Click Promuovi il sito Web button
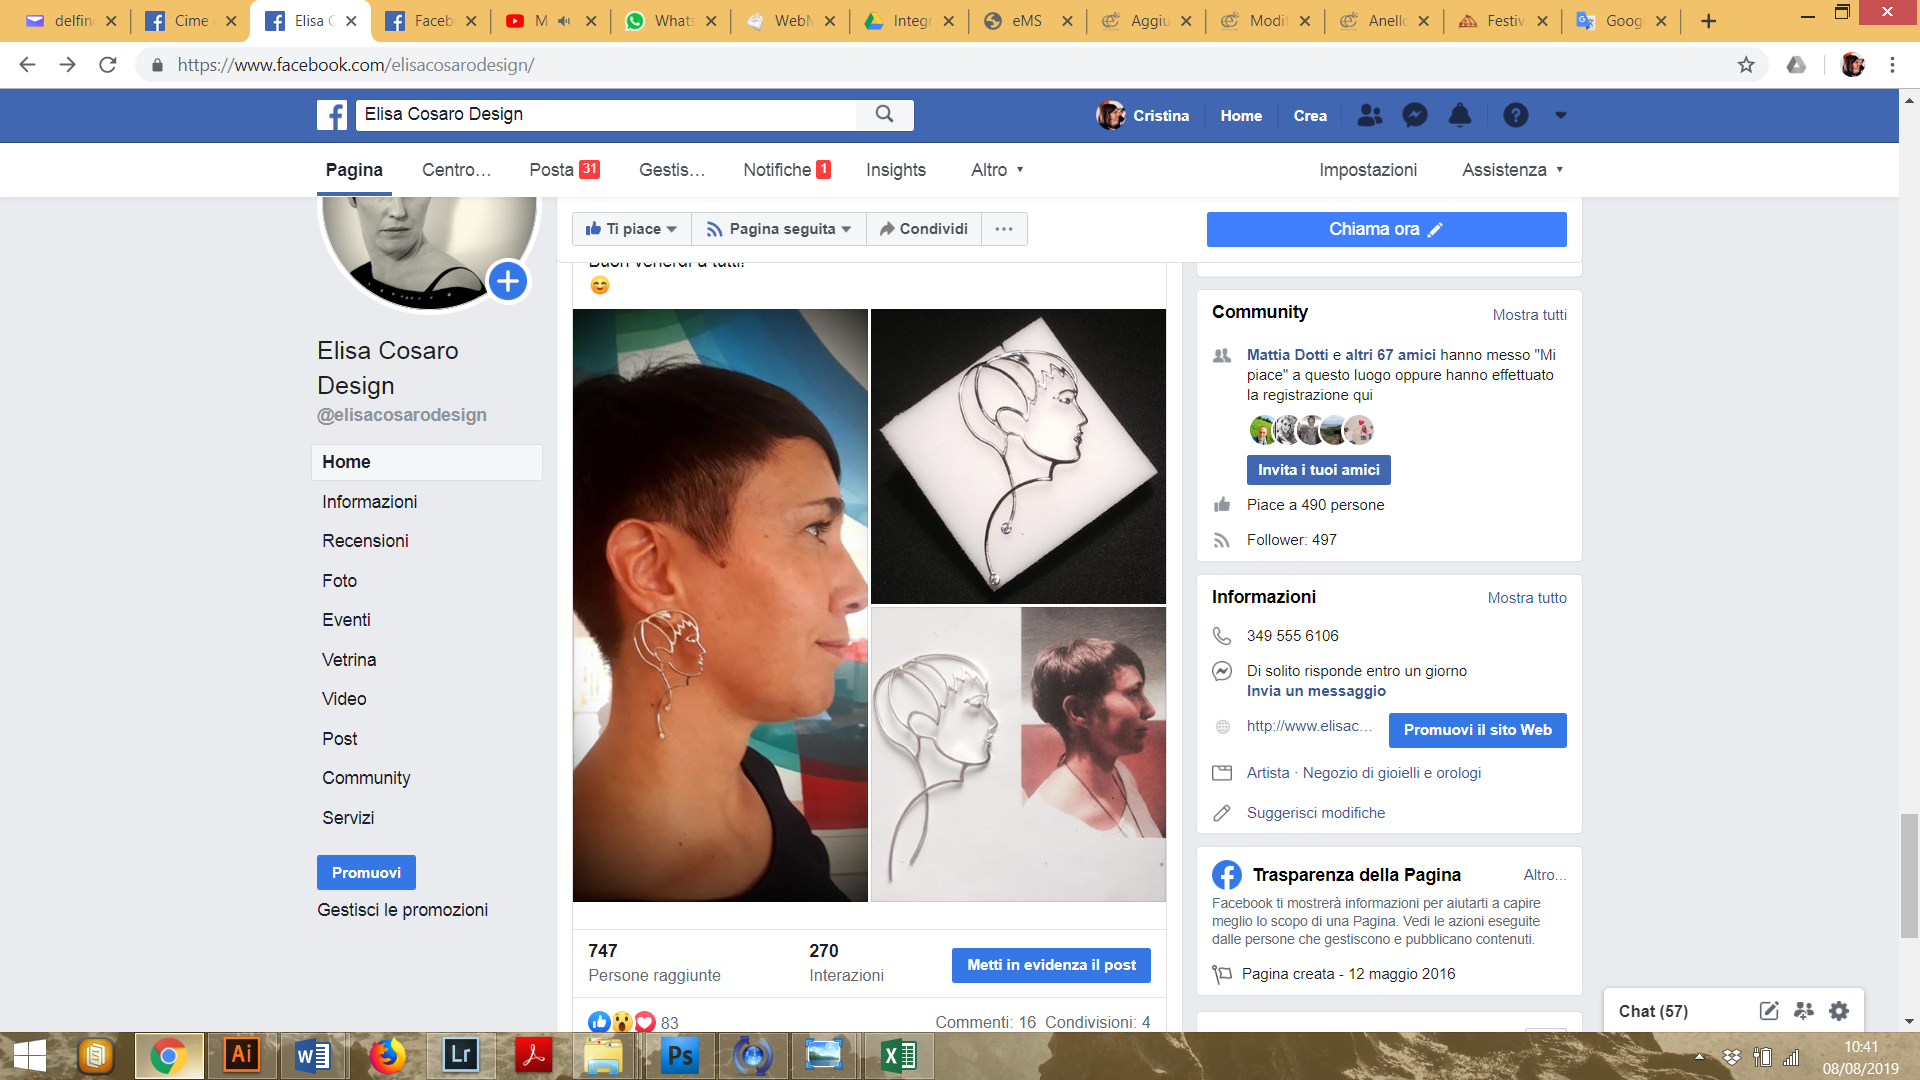Image resolution: width=1920 pixels, height=1080 pixels. 1477,730
